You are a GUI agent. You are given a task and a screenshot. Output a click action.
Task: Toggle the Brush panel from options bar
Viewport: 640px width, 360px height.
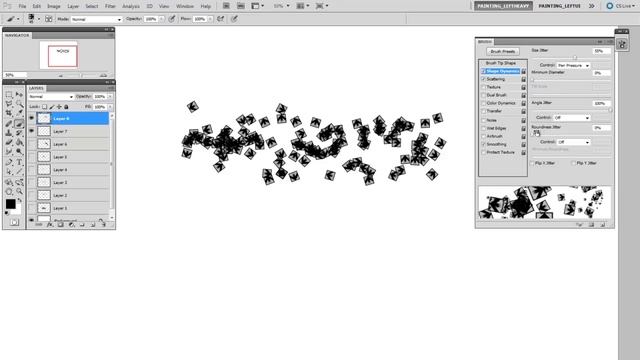pyautogui.click(x=49, y=19)
